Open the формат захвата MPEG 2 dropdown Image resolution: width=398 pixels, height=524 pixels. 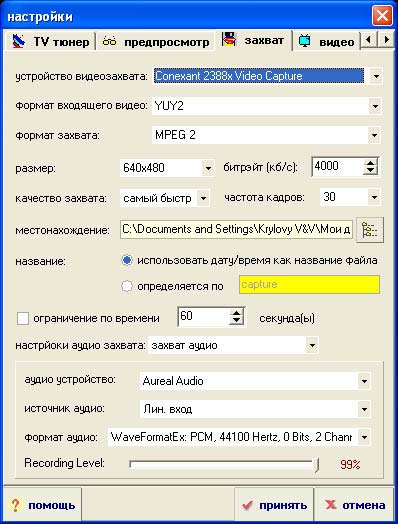click(x=375, y=135)
